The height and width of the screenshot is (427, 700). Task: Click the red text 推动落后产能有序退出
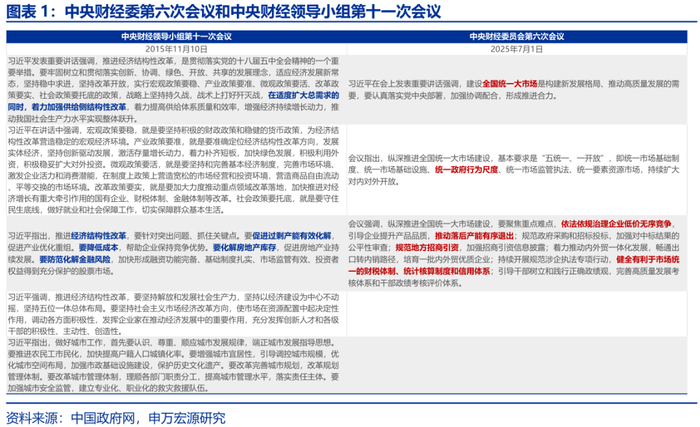coord(474,235)
